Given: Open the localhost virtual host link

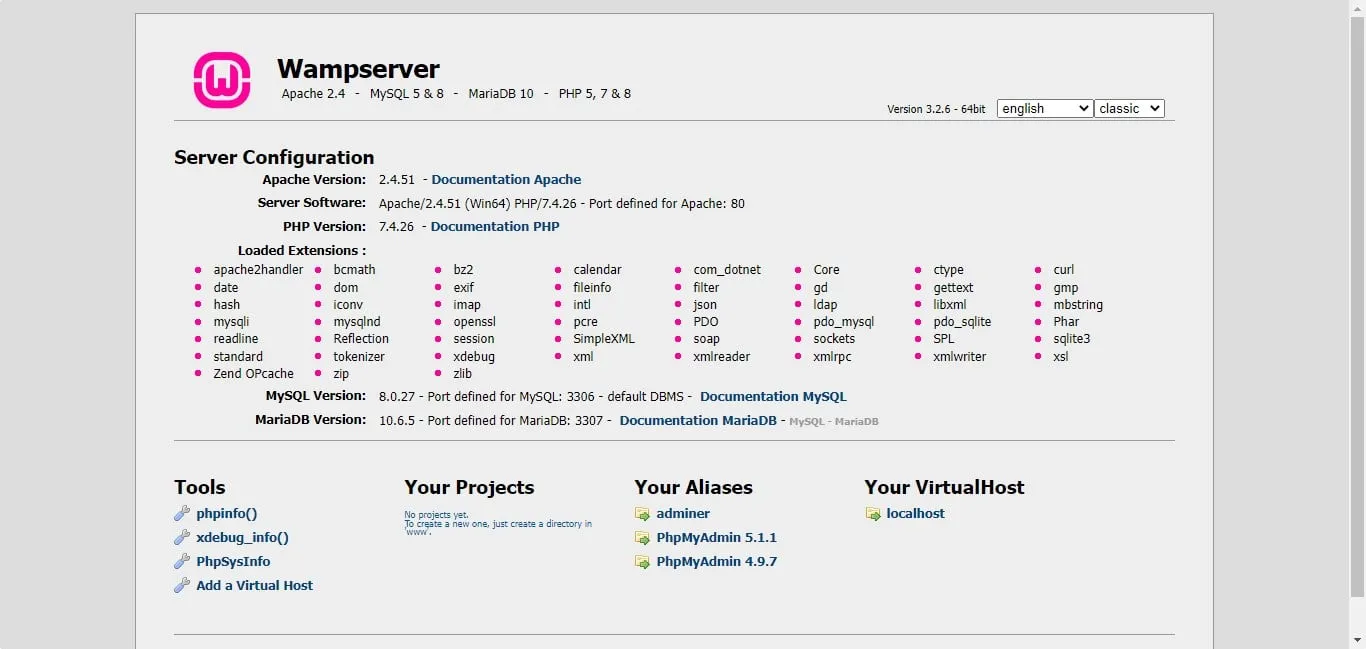Looking at the screenshot, I should (x=915, y=514).
